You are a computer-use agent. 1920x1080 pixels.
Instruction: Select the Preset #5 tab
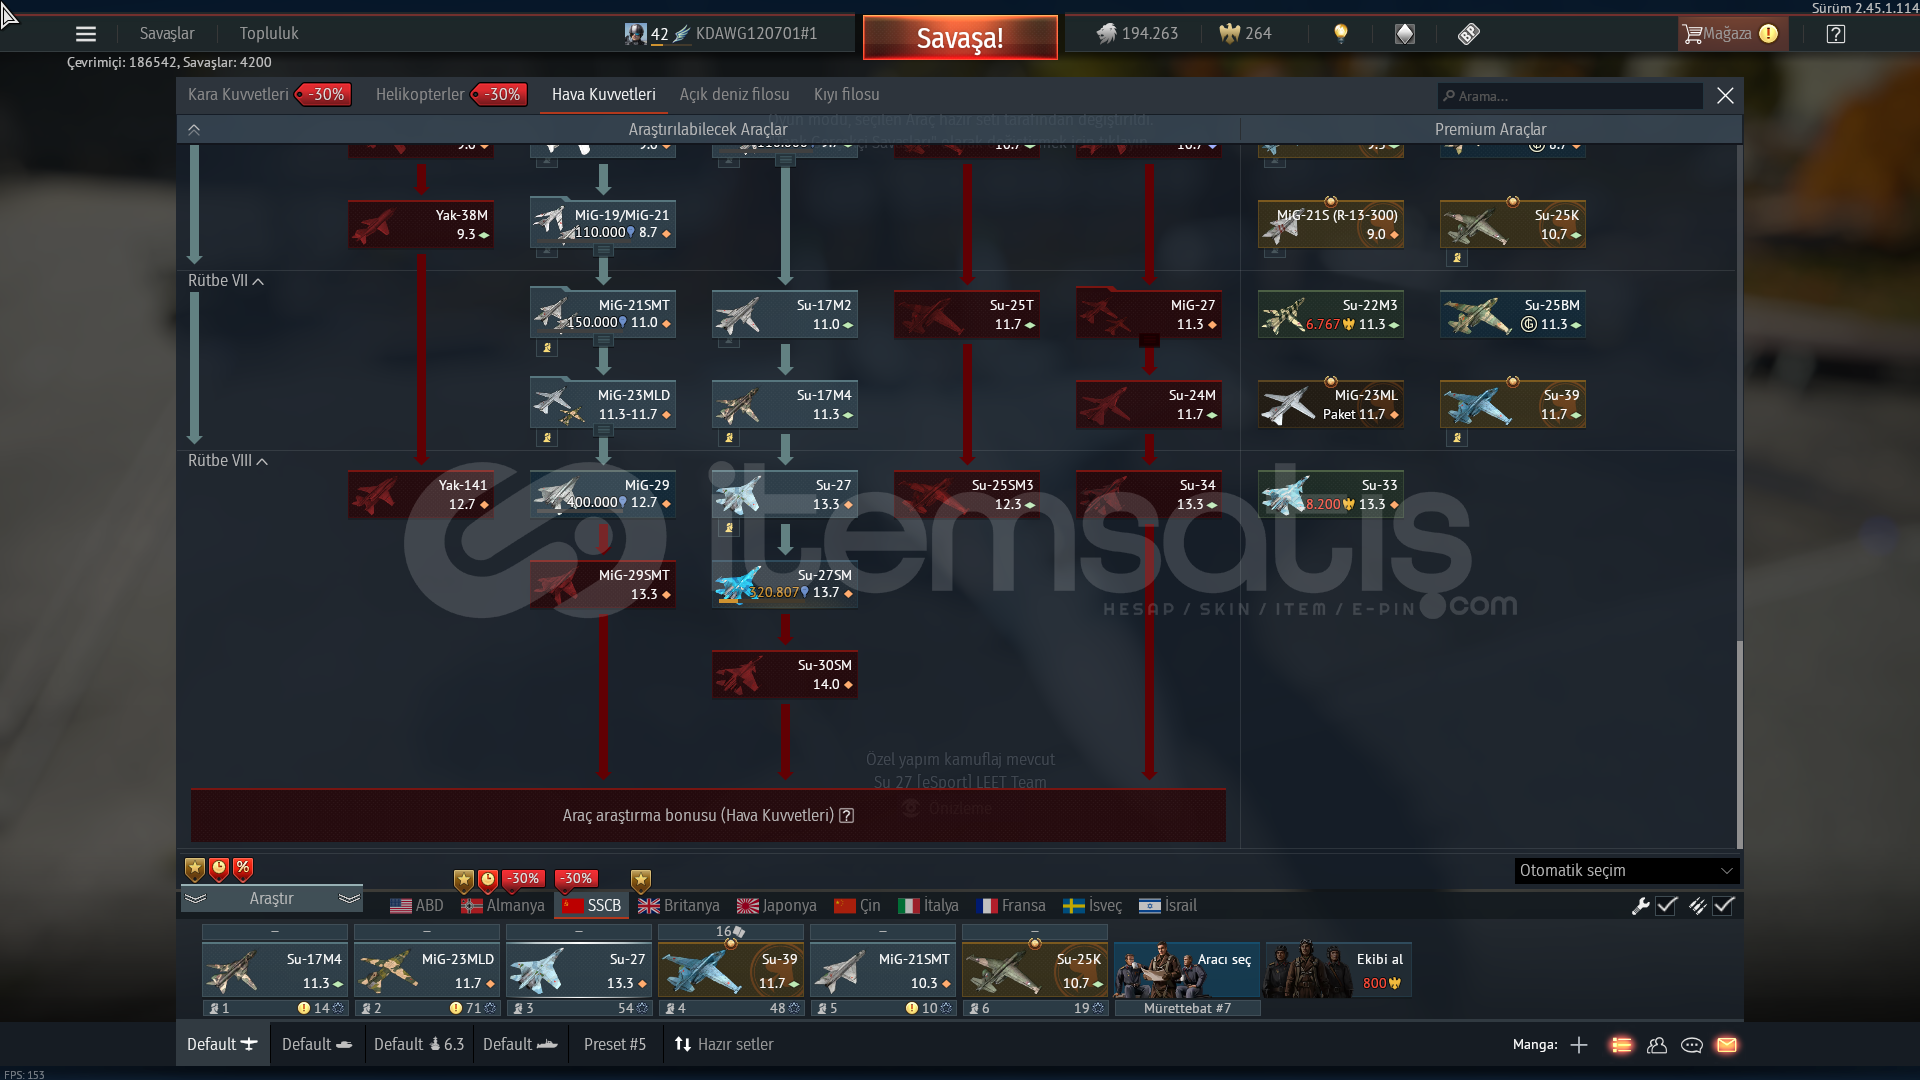click(x=615, y=1045)
